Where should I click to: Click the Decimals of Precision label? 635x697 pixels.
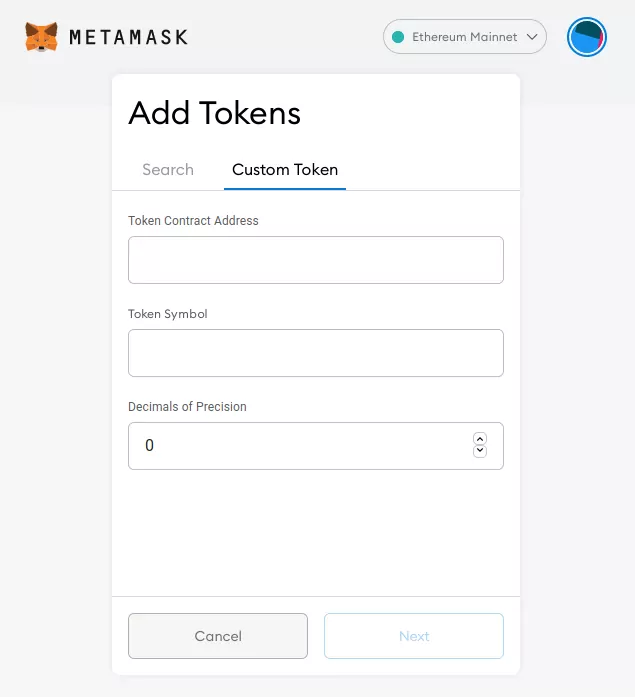187,406
